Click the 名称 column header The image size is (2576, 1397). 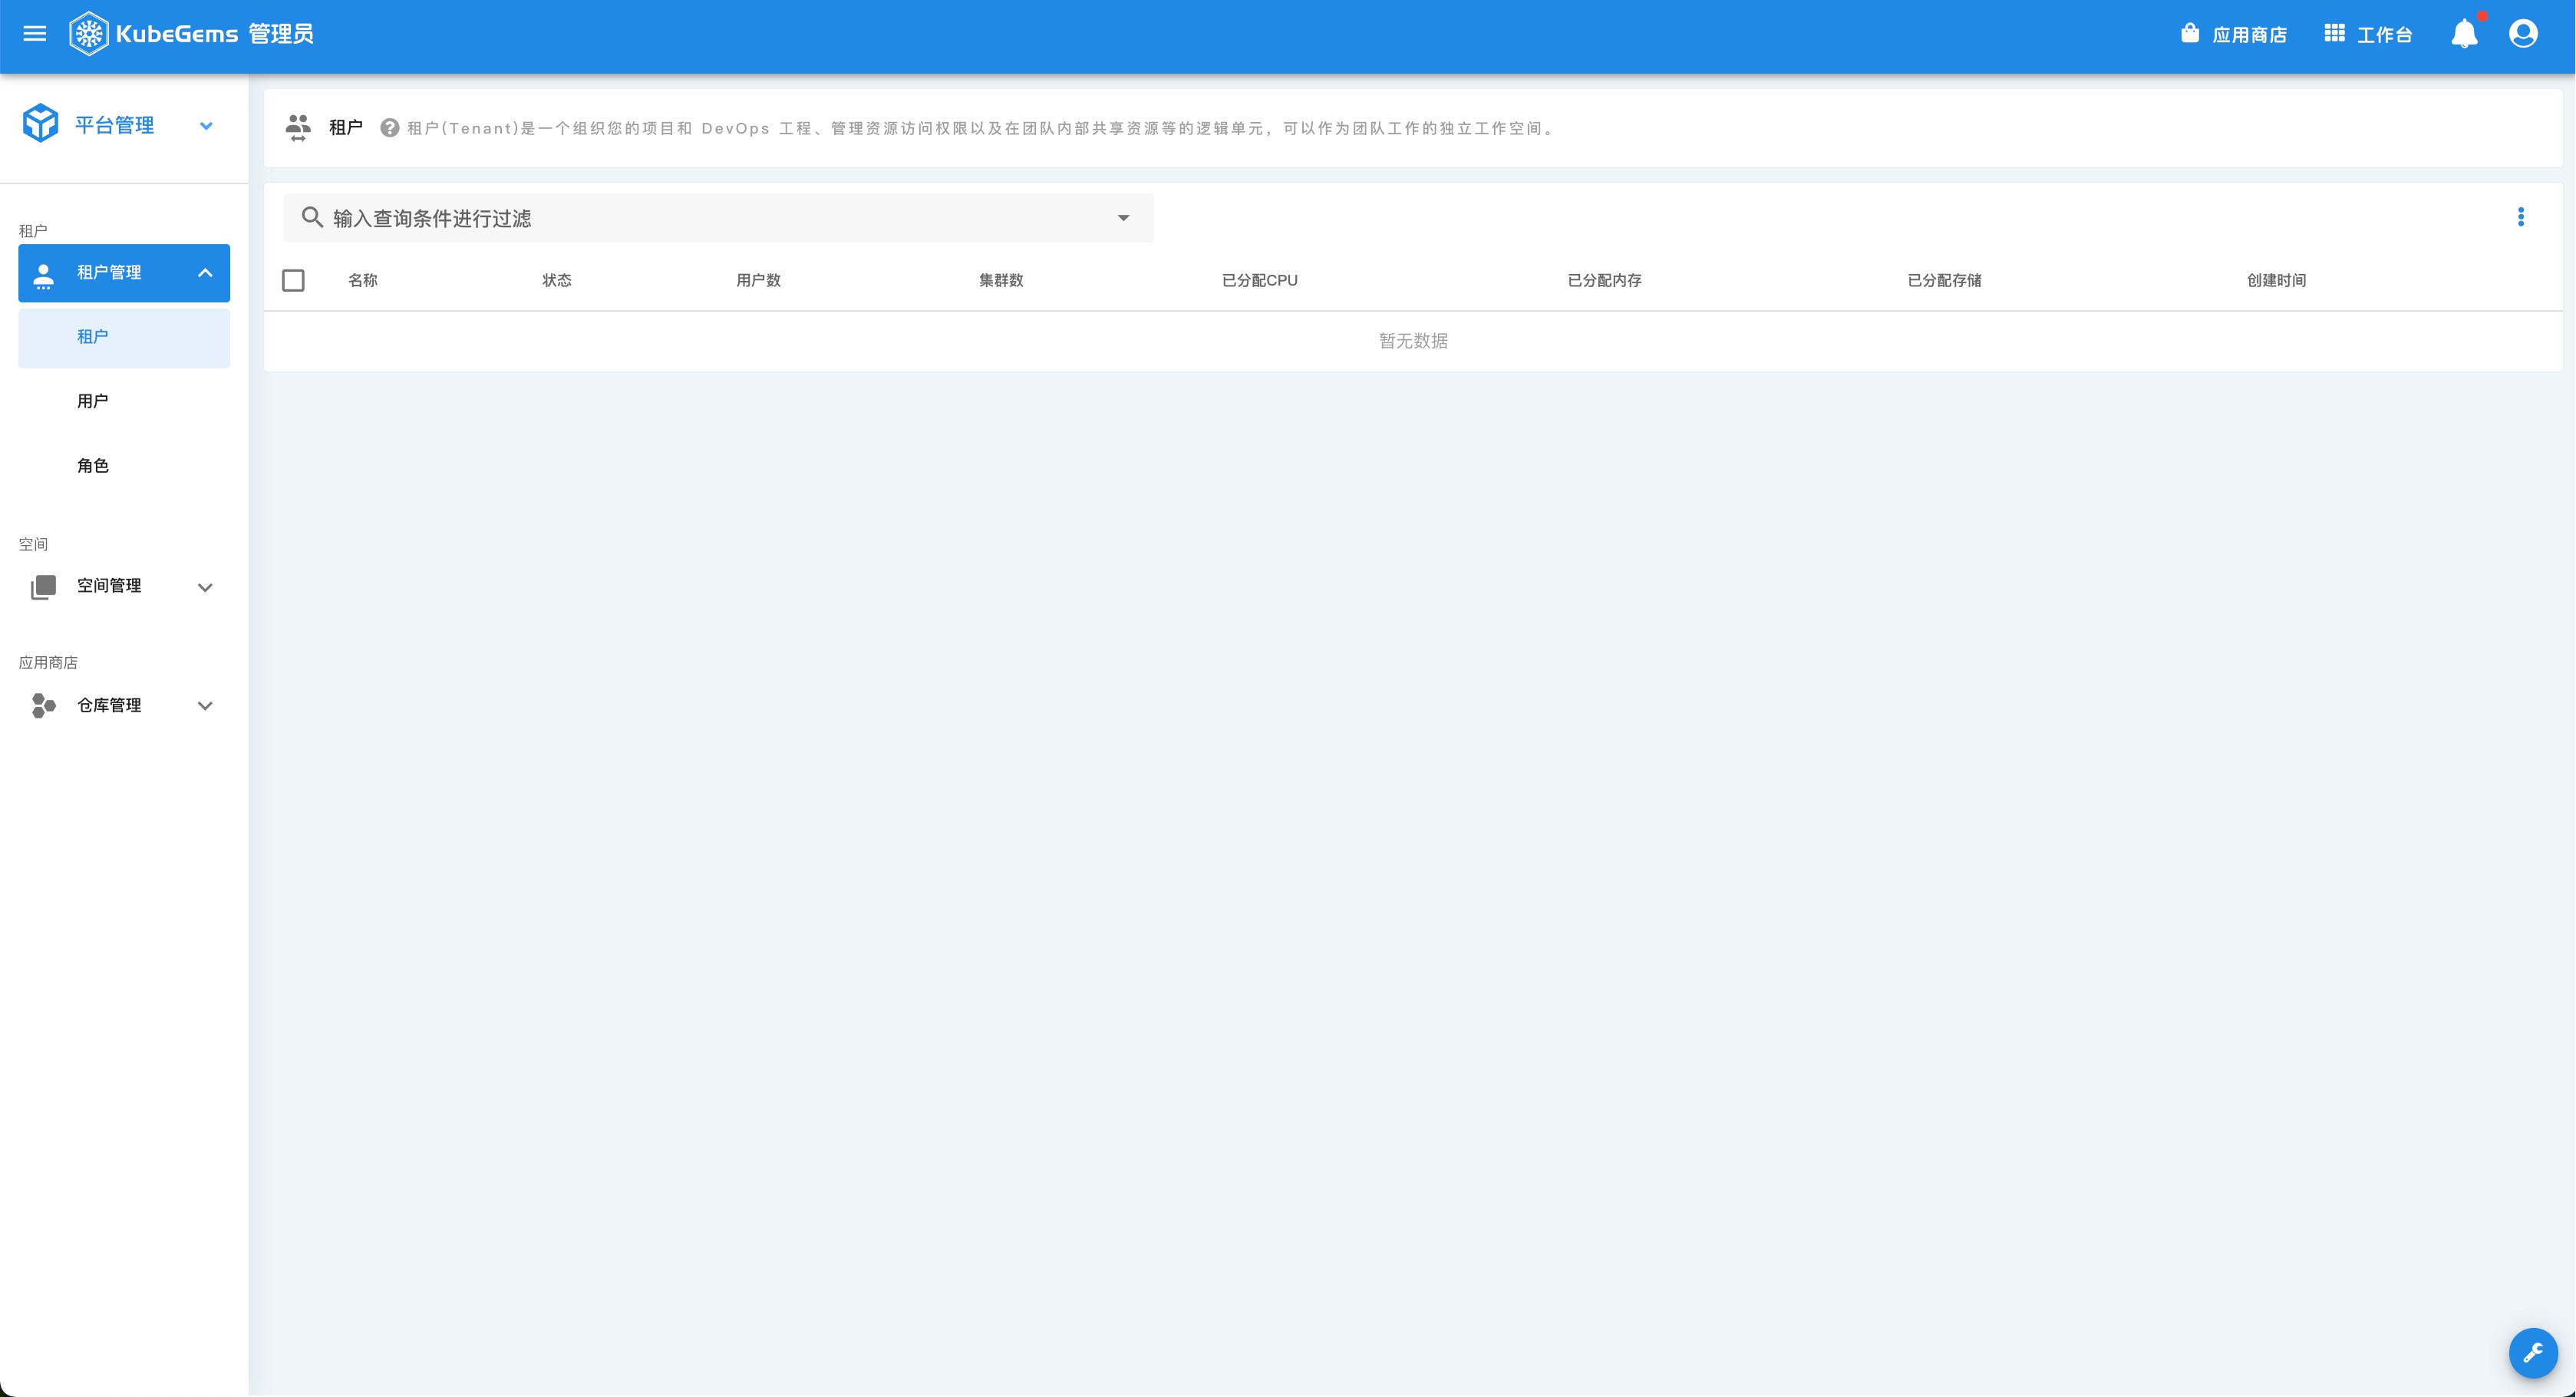pyautogui.click(x=363, y=281)
